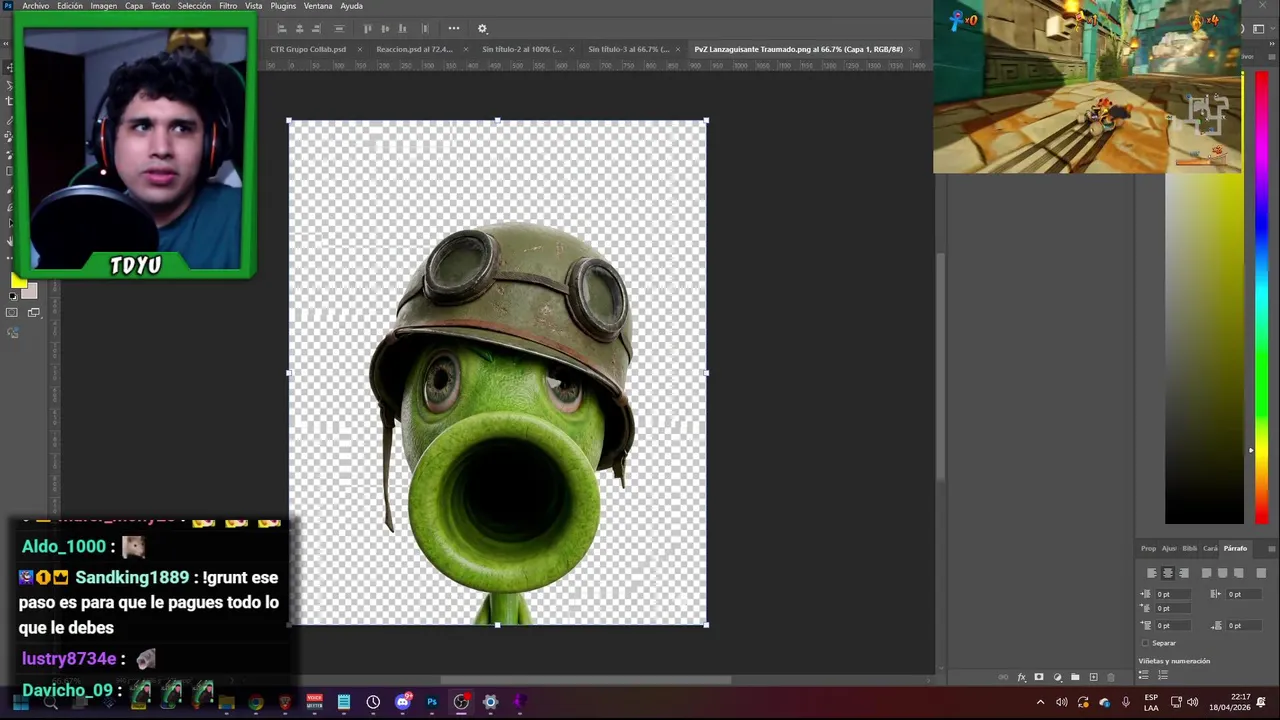
Task: Justify paragraph with last line left
Action: [x=1206, y=573]
